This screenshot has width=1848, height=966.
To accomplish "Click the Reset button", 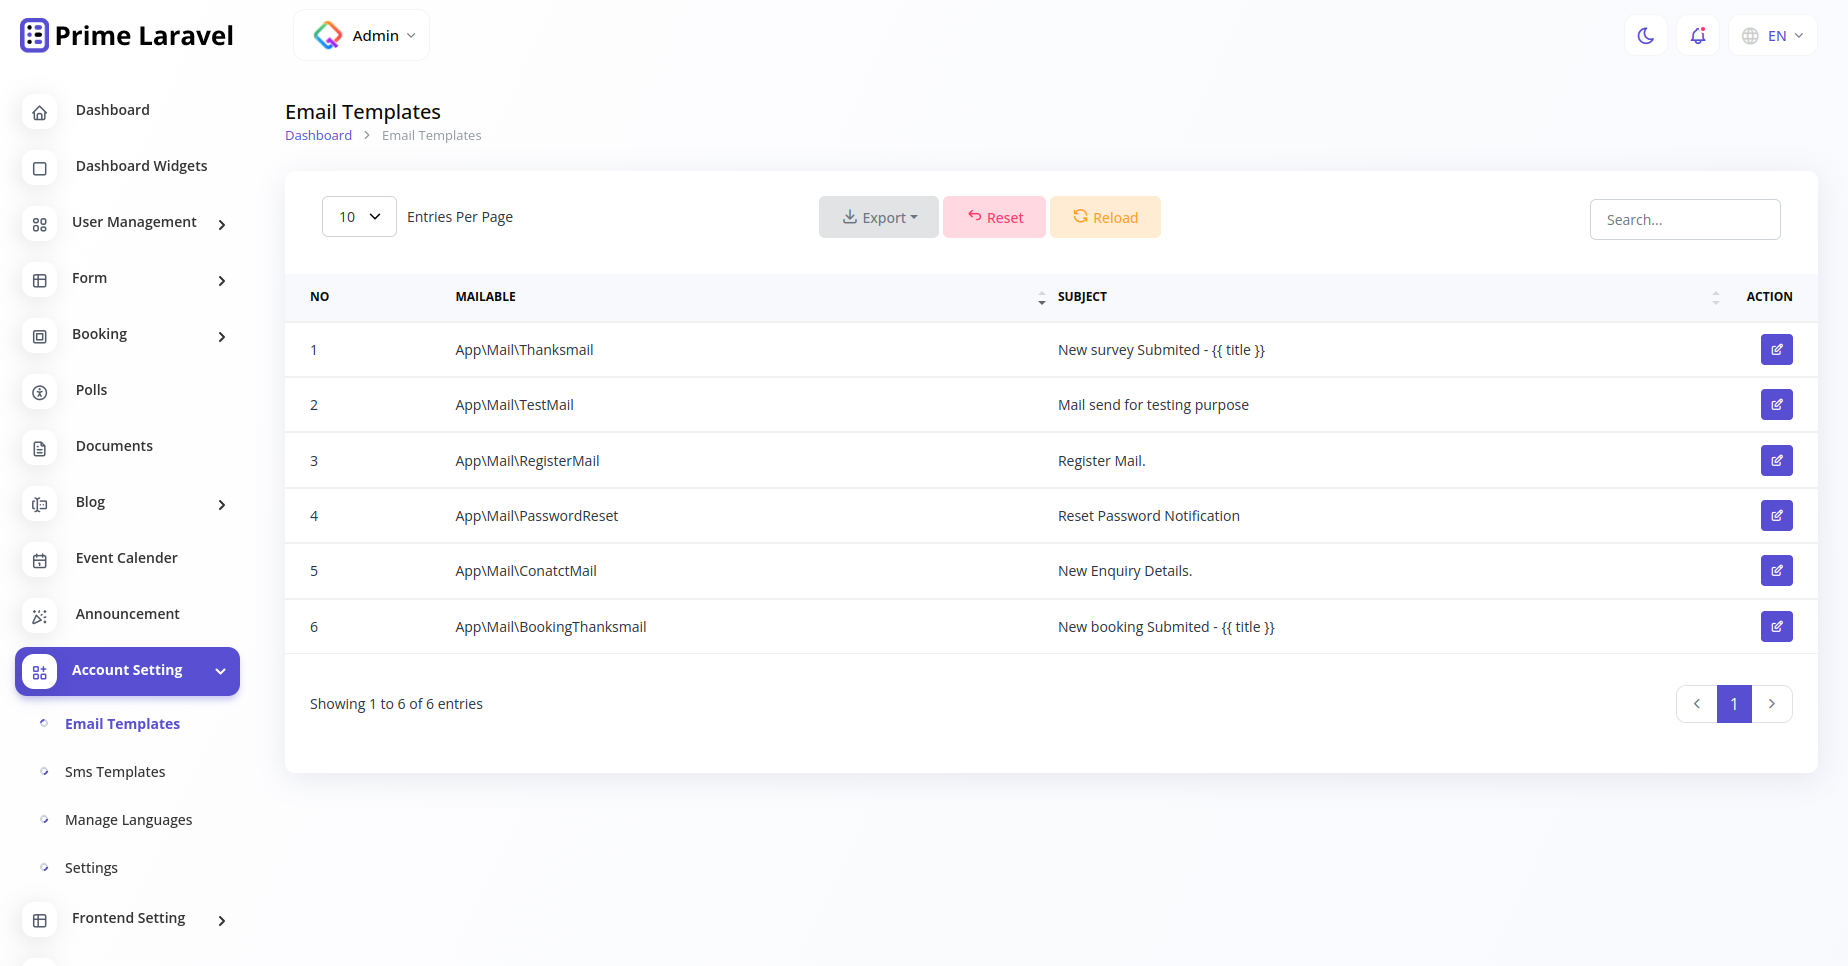I will [x=994, y=216].
